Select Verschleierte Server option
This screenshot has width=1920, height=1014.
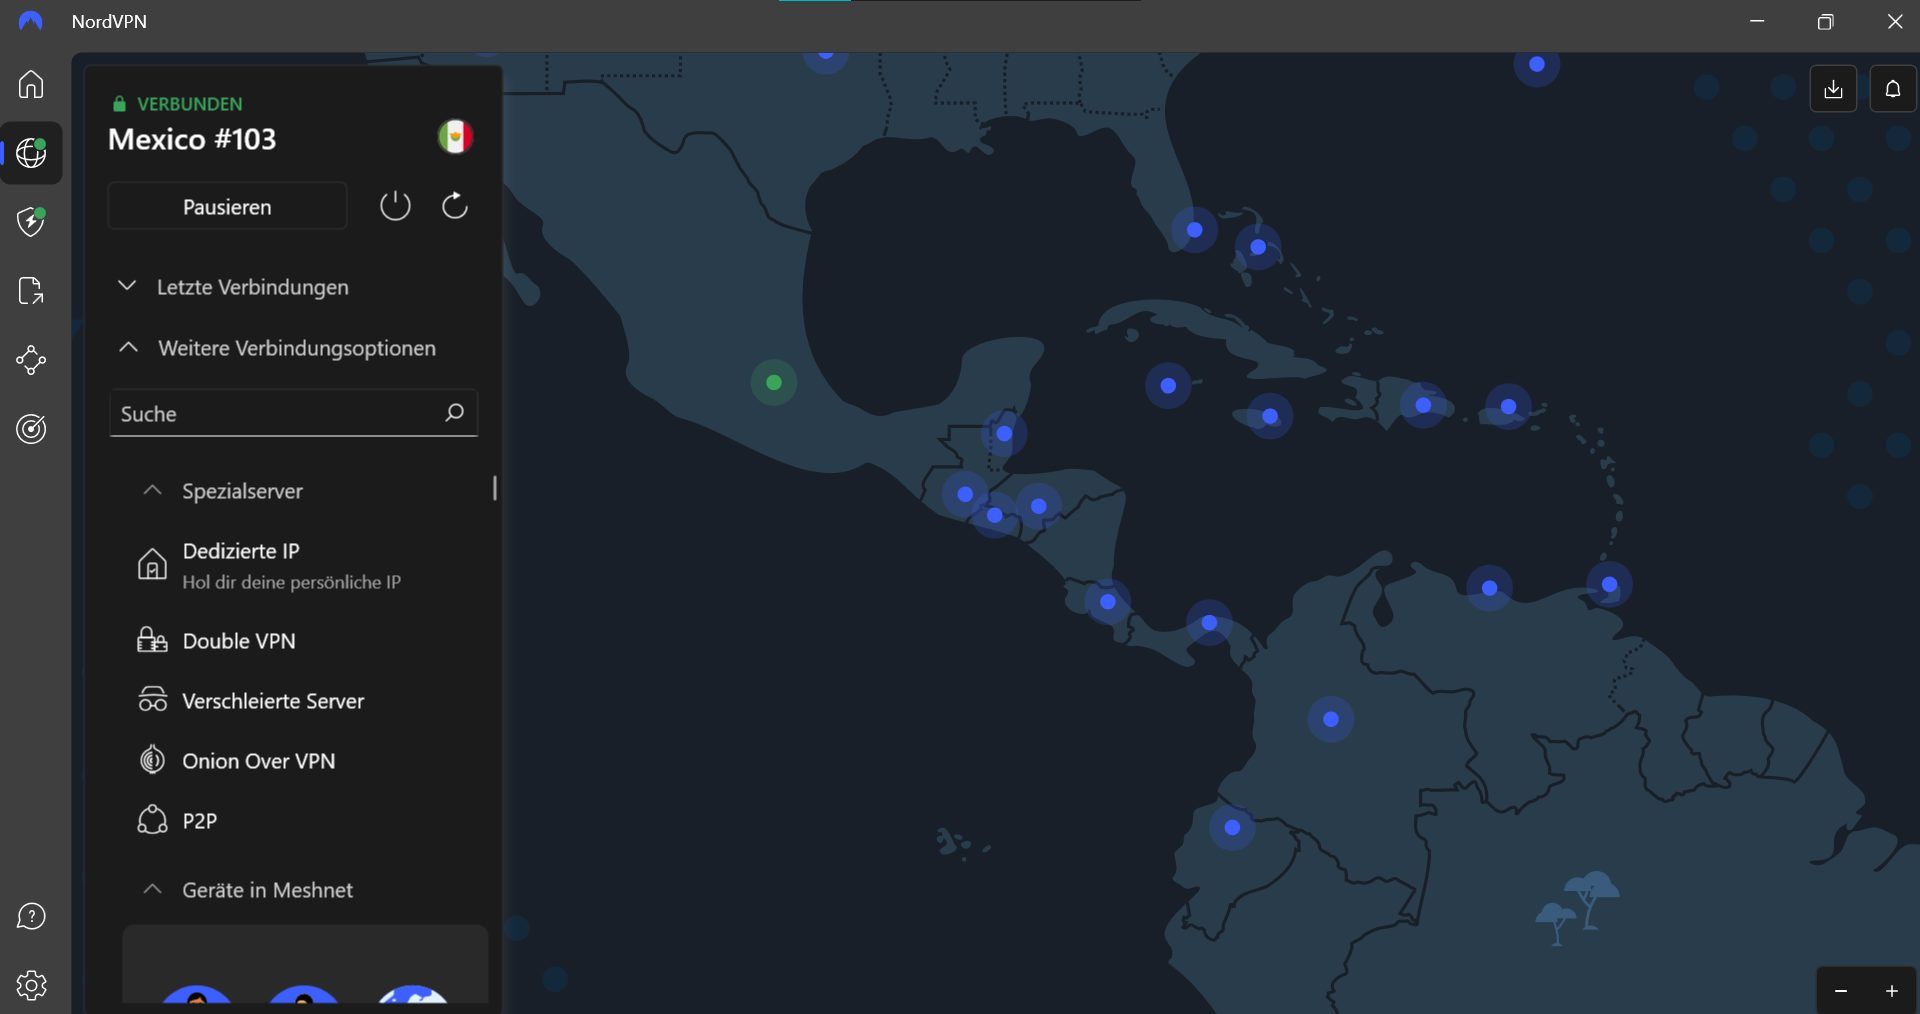pyautogui.click(x=273, y=701)
